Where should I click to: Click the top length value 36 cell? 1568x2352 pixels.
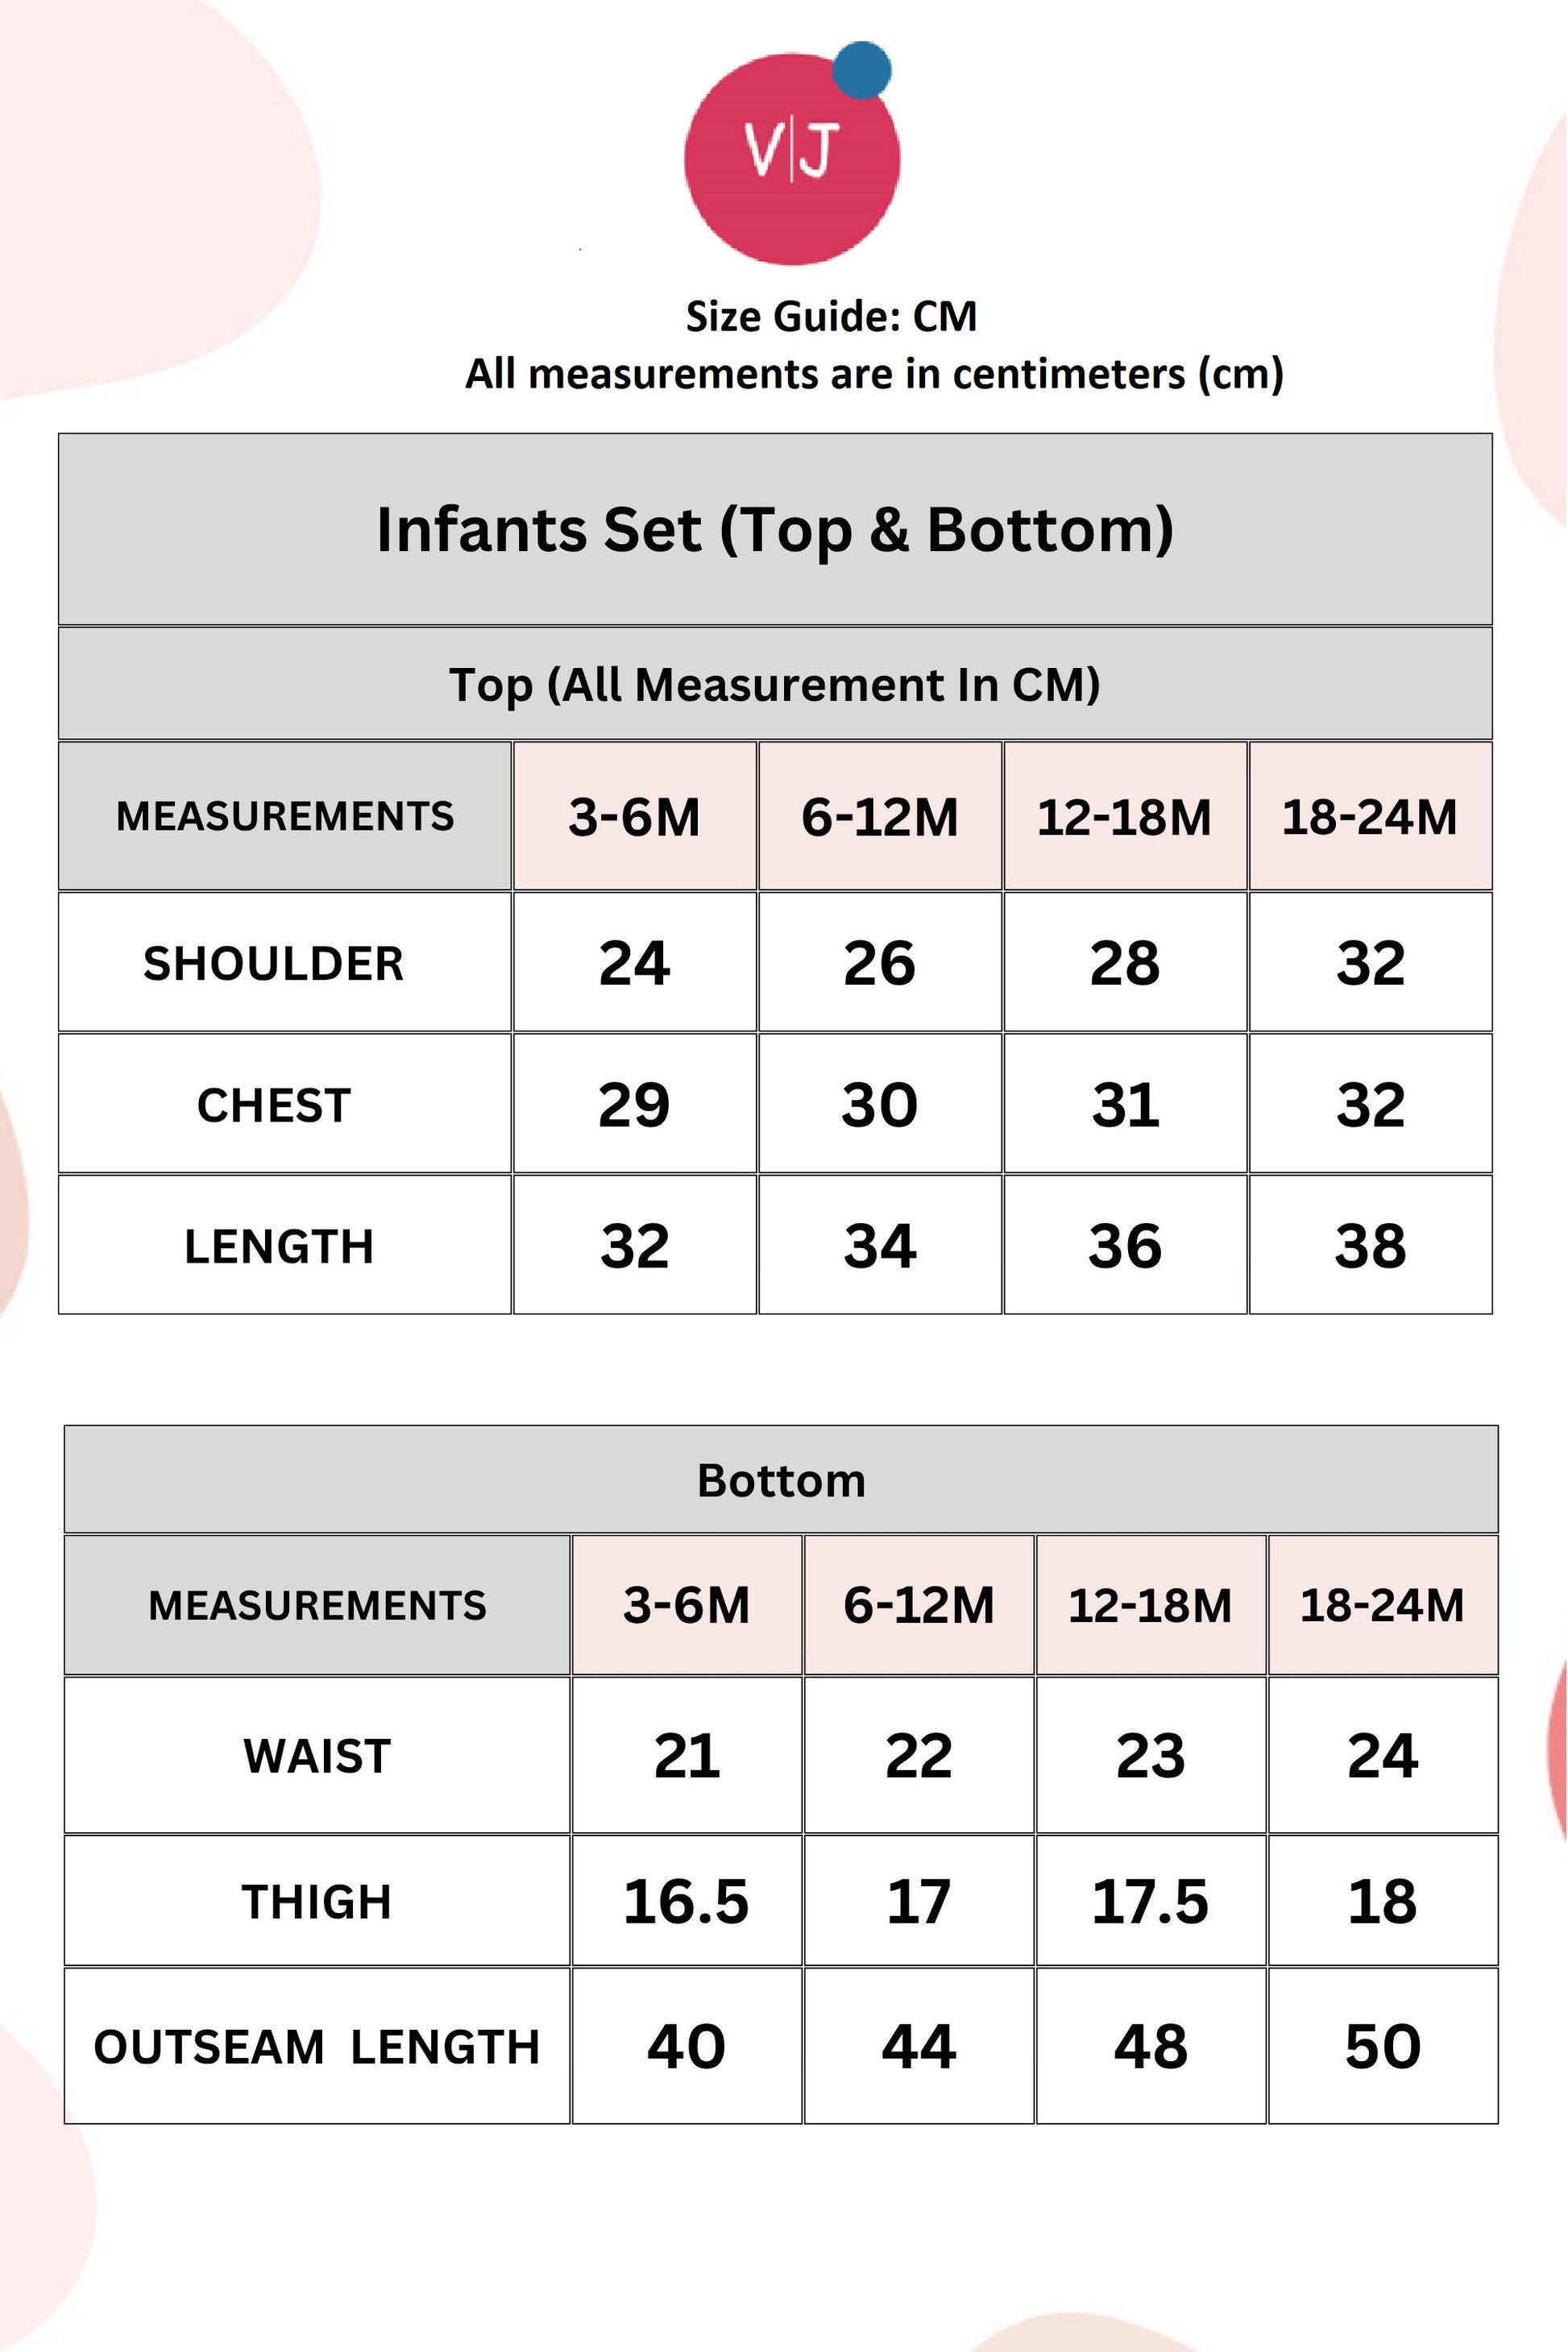1125,1246
